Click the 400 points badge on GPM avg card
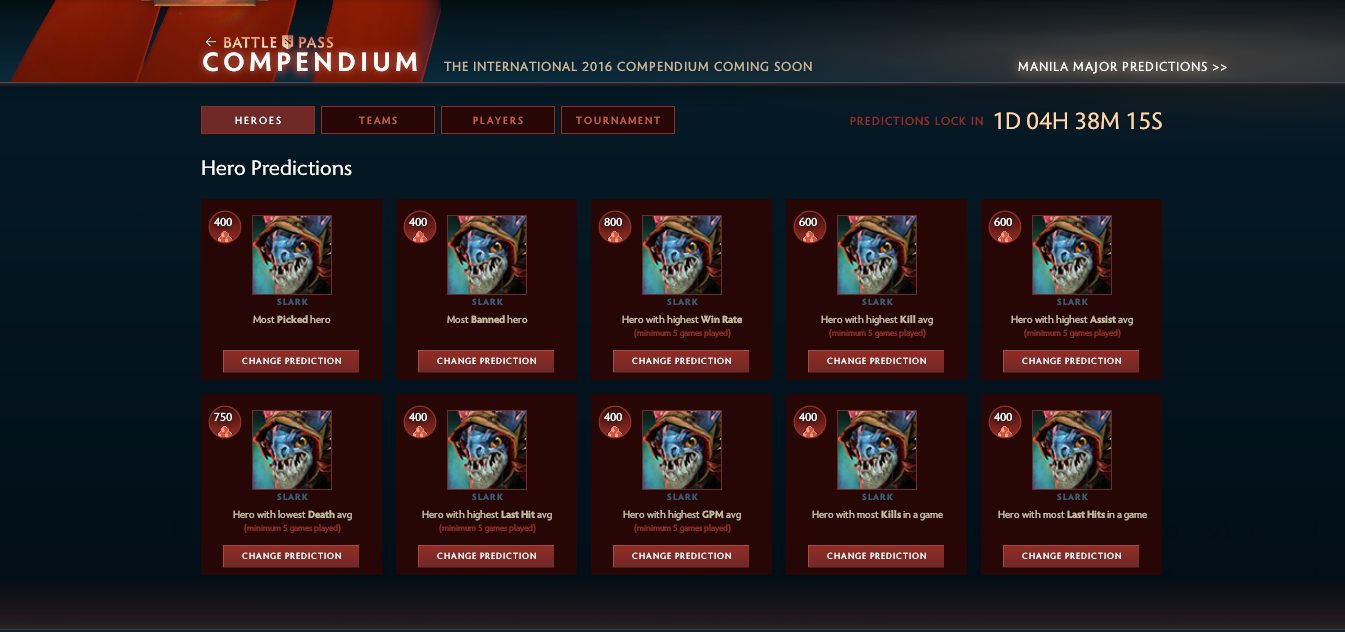The image size is (1345, 632). coord(614,422)
